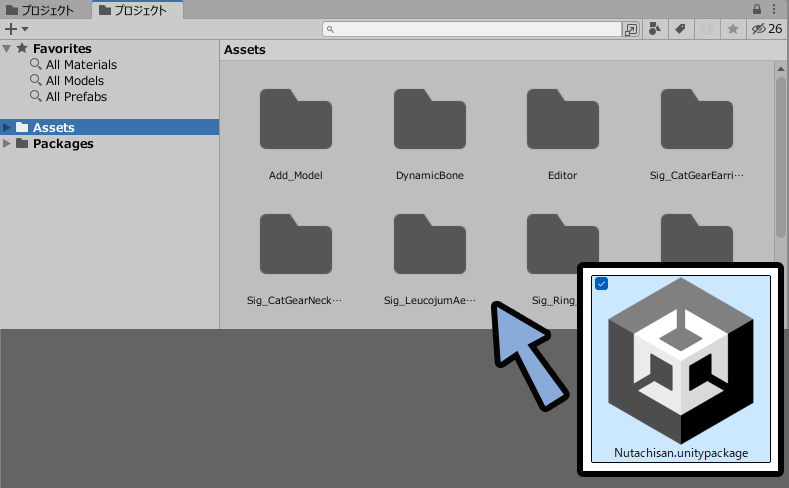The image size is (789, 488).
Task: Select the Assets row in tree
Action: 110,127
